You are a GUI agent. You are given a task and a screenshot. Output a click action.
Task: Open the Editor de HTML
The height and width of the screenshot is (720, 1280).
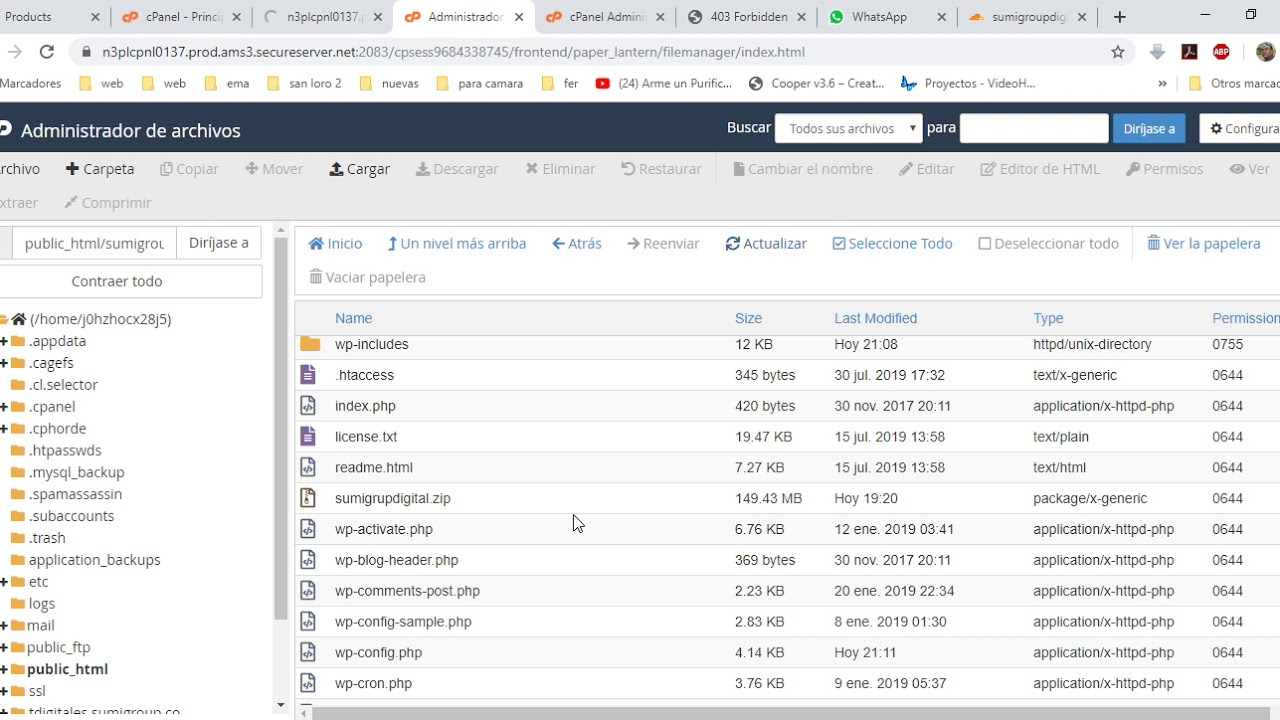point(1040,169)
